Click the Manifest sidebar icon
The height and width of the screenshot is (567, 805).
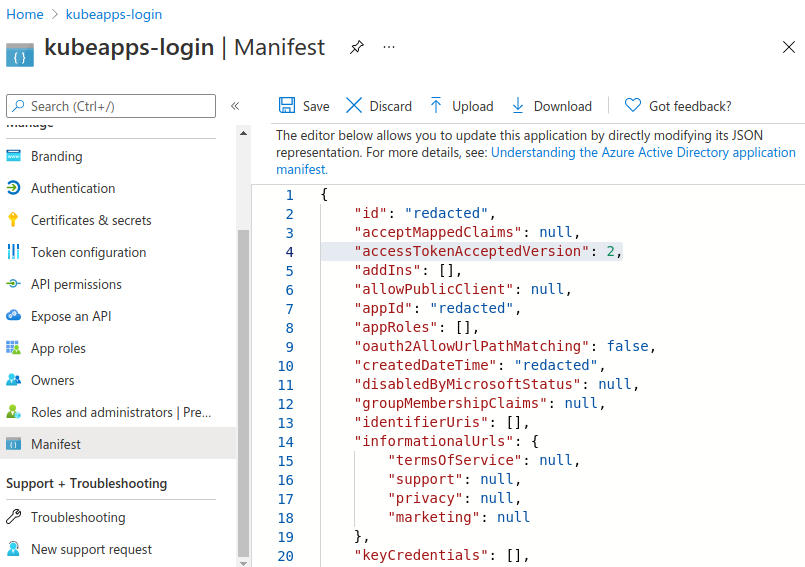(x=14, y=444)
